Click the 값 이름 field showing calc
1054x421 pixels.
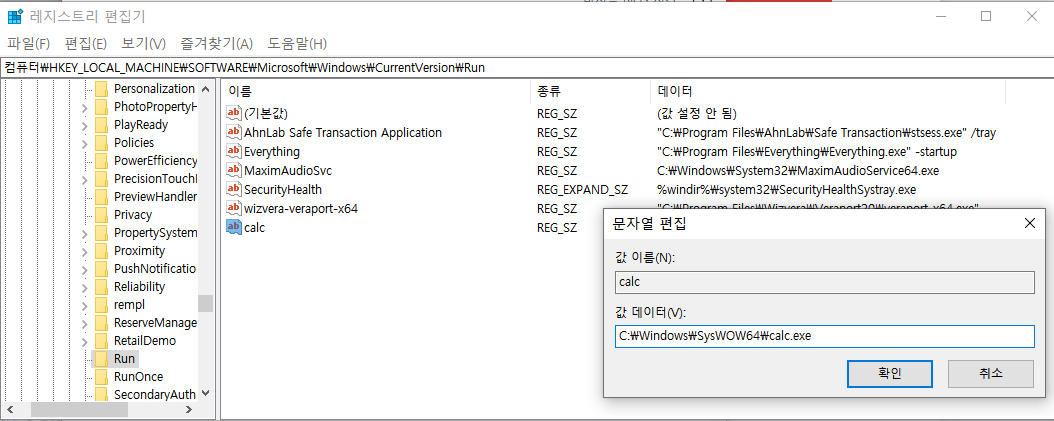coord(825,282)
